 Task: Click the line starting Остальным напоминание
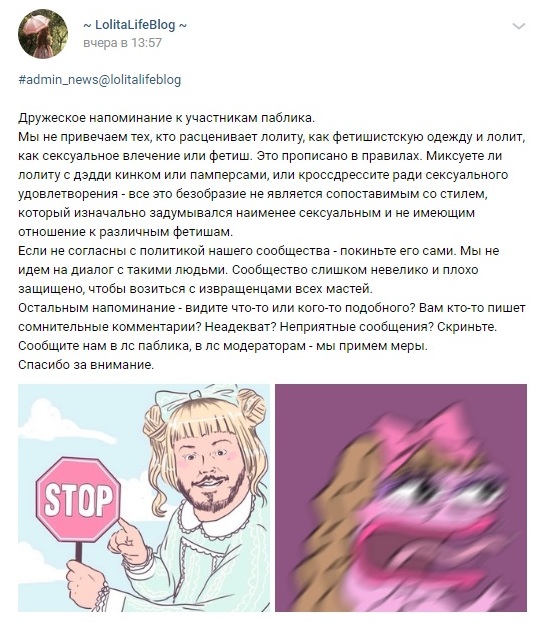pos(272,308)
